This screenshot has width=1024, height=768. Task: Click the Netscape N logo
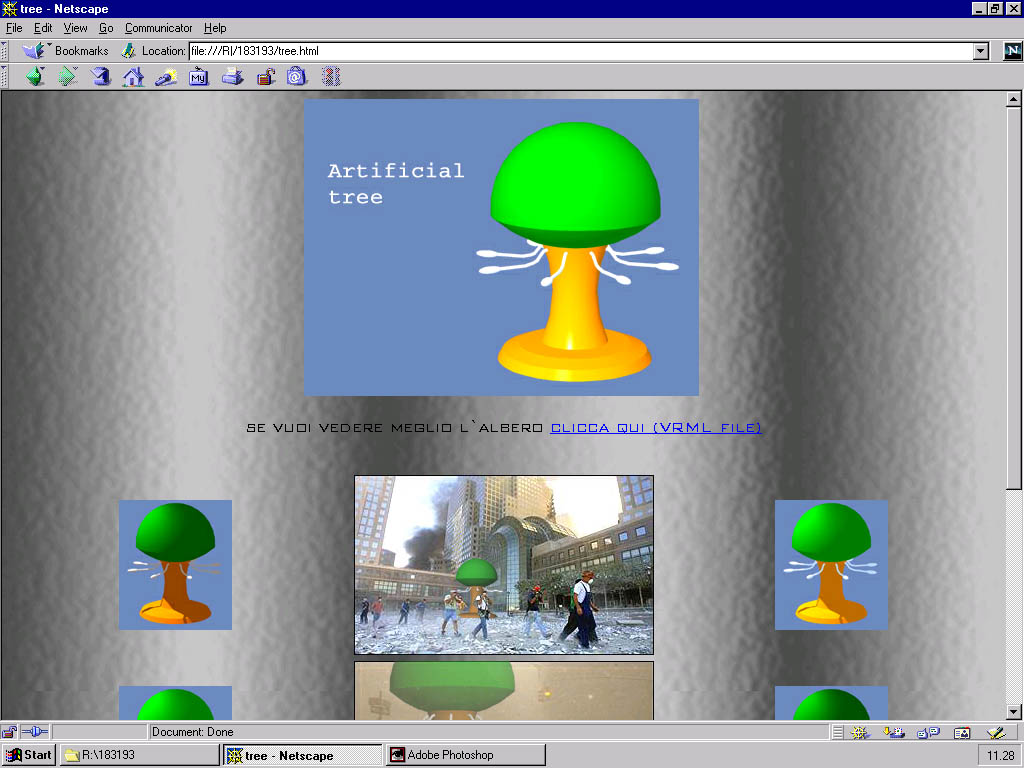point(1012,51)
